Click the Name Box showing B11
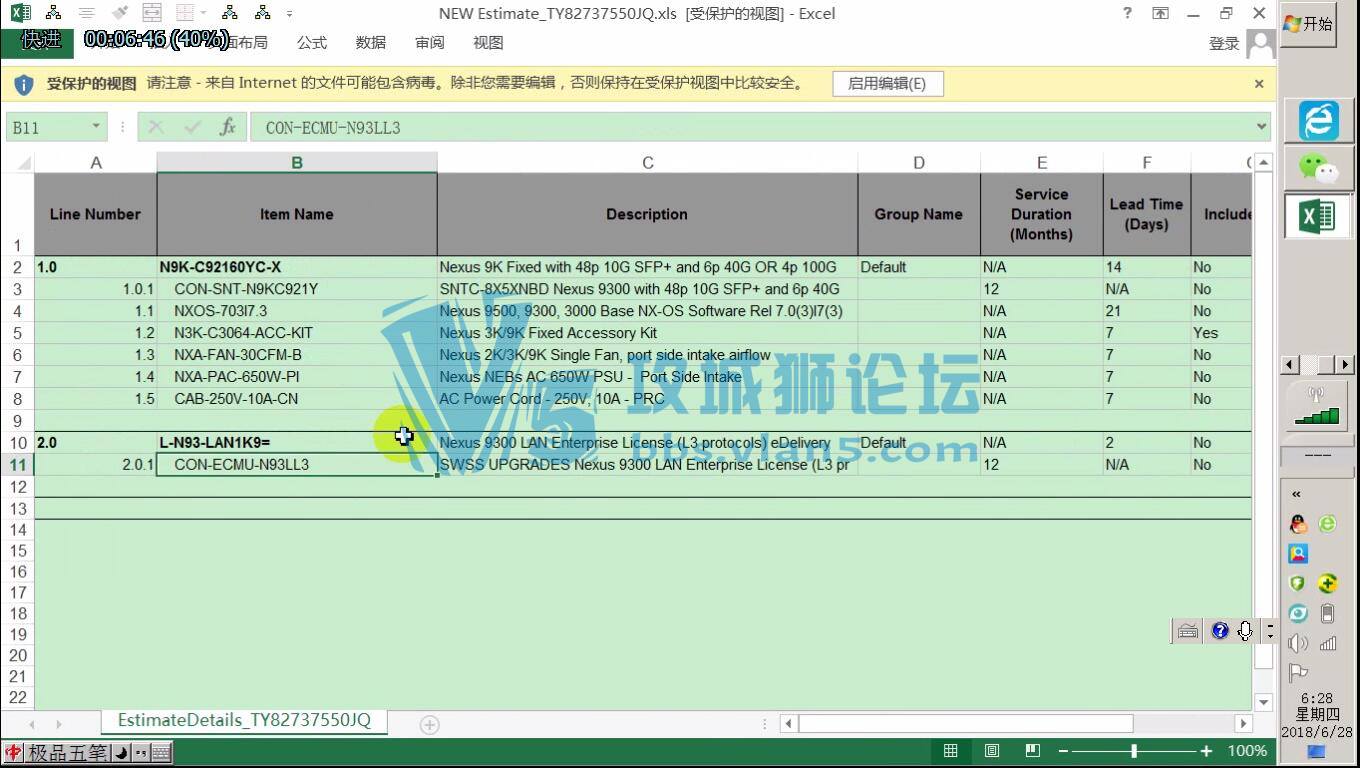The height and width of the screenshot is (768, 1360). pyautogui.click(x=47, y=127)
